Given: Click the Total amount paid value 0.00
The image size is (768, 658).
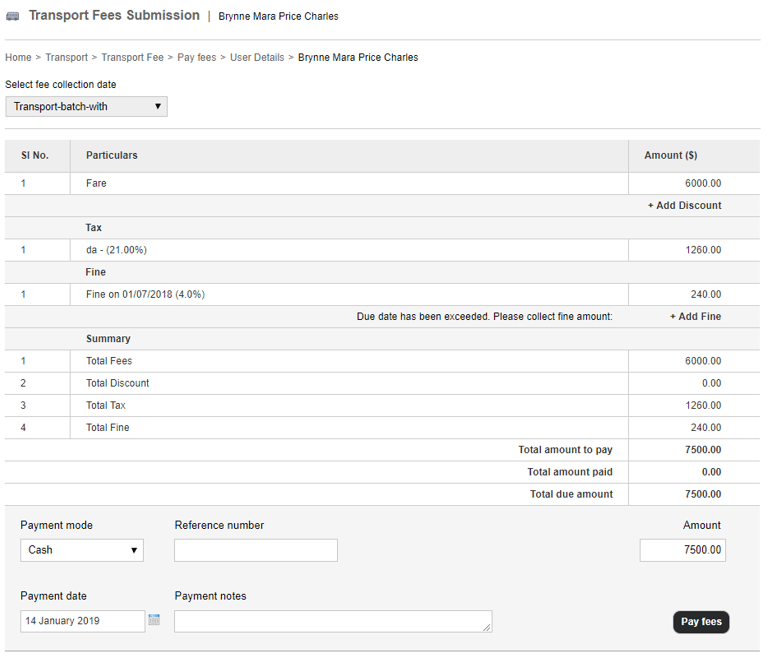Looking at the screenshot, I should (711, 472).
